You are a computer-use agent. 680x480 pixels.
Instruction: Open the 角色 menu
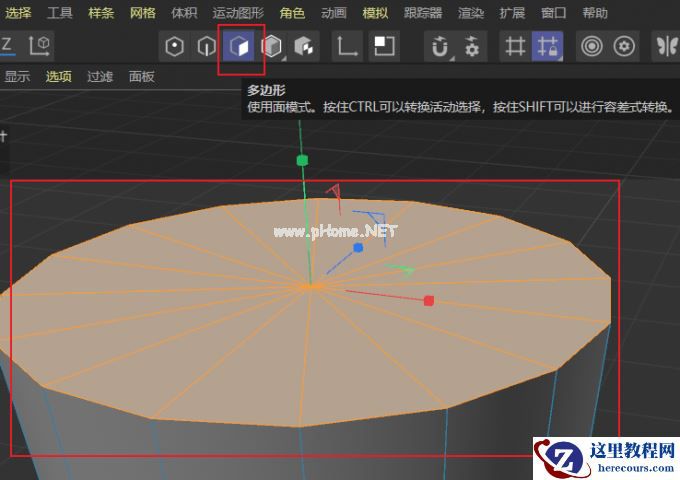pyautogui.click(x=292, y=13)
